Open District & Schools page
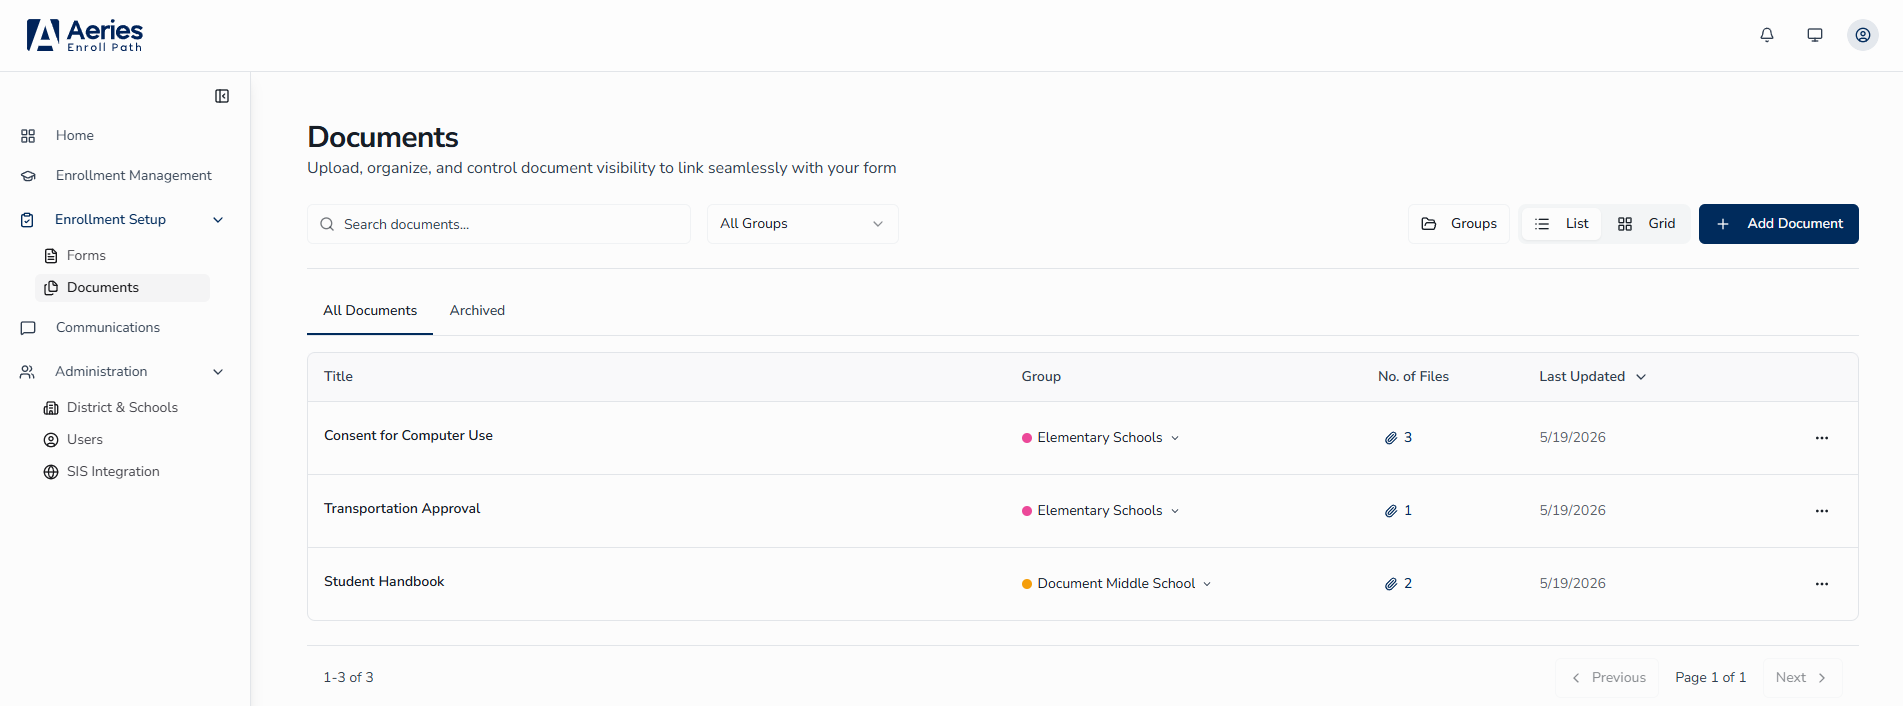Screen dimensions: 1903x706 tap(122, 408)
